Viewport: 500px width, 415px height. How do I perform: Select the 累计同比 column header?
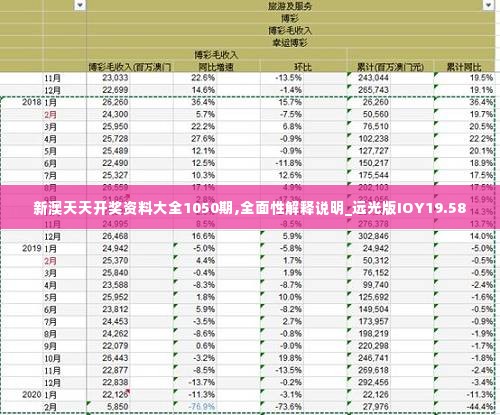[x=464, y=67]
